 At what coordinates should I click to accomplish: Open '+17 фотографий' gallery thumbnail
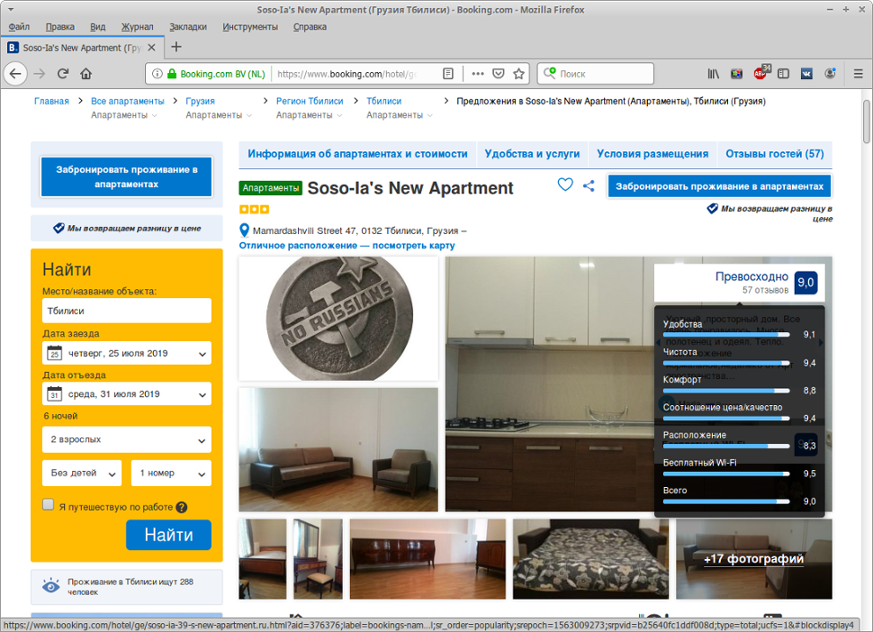coord(754,559)
